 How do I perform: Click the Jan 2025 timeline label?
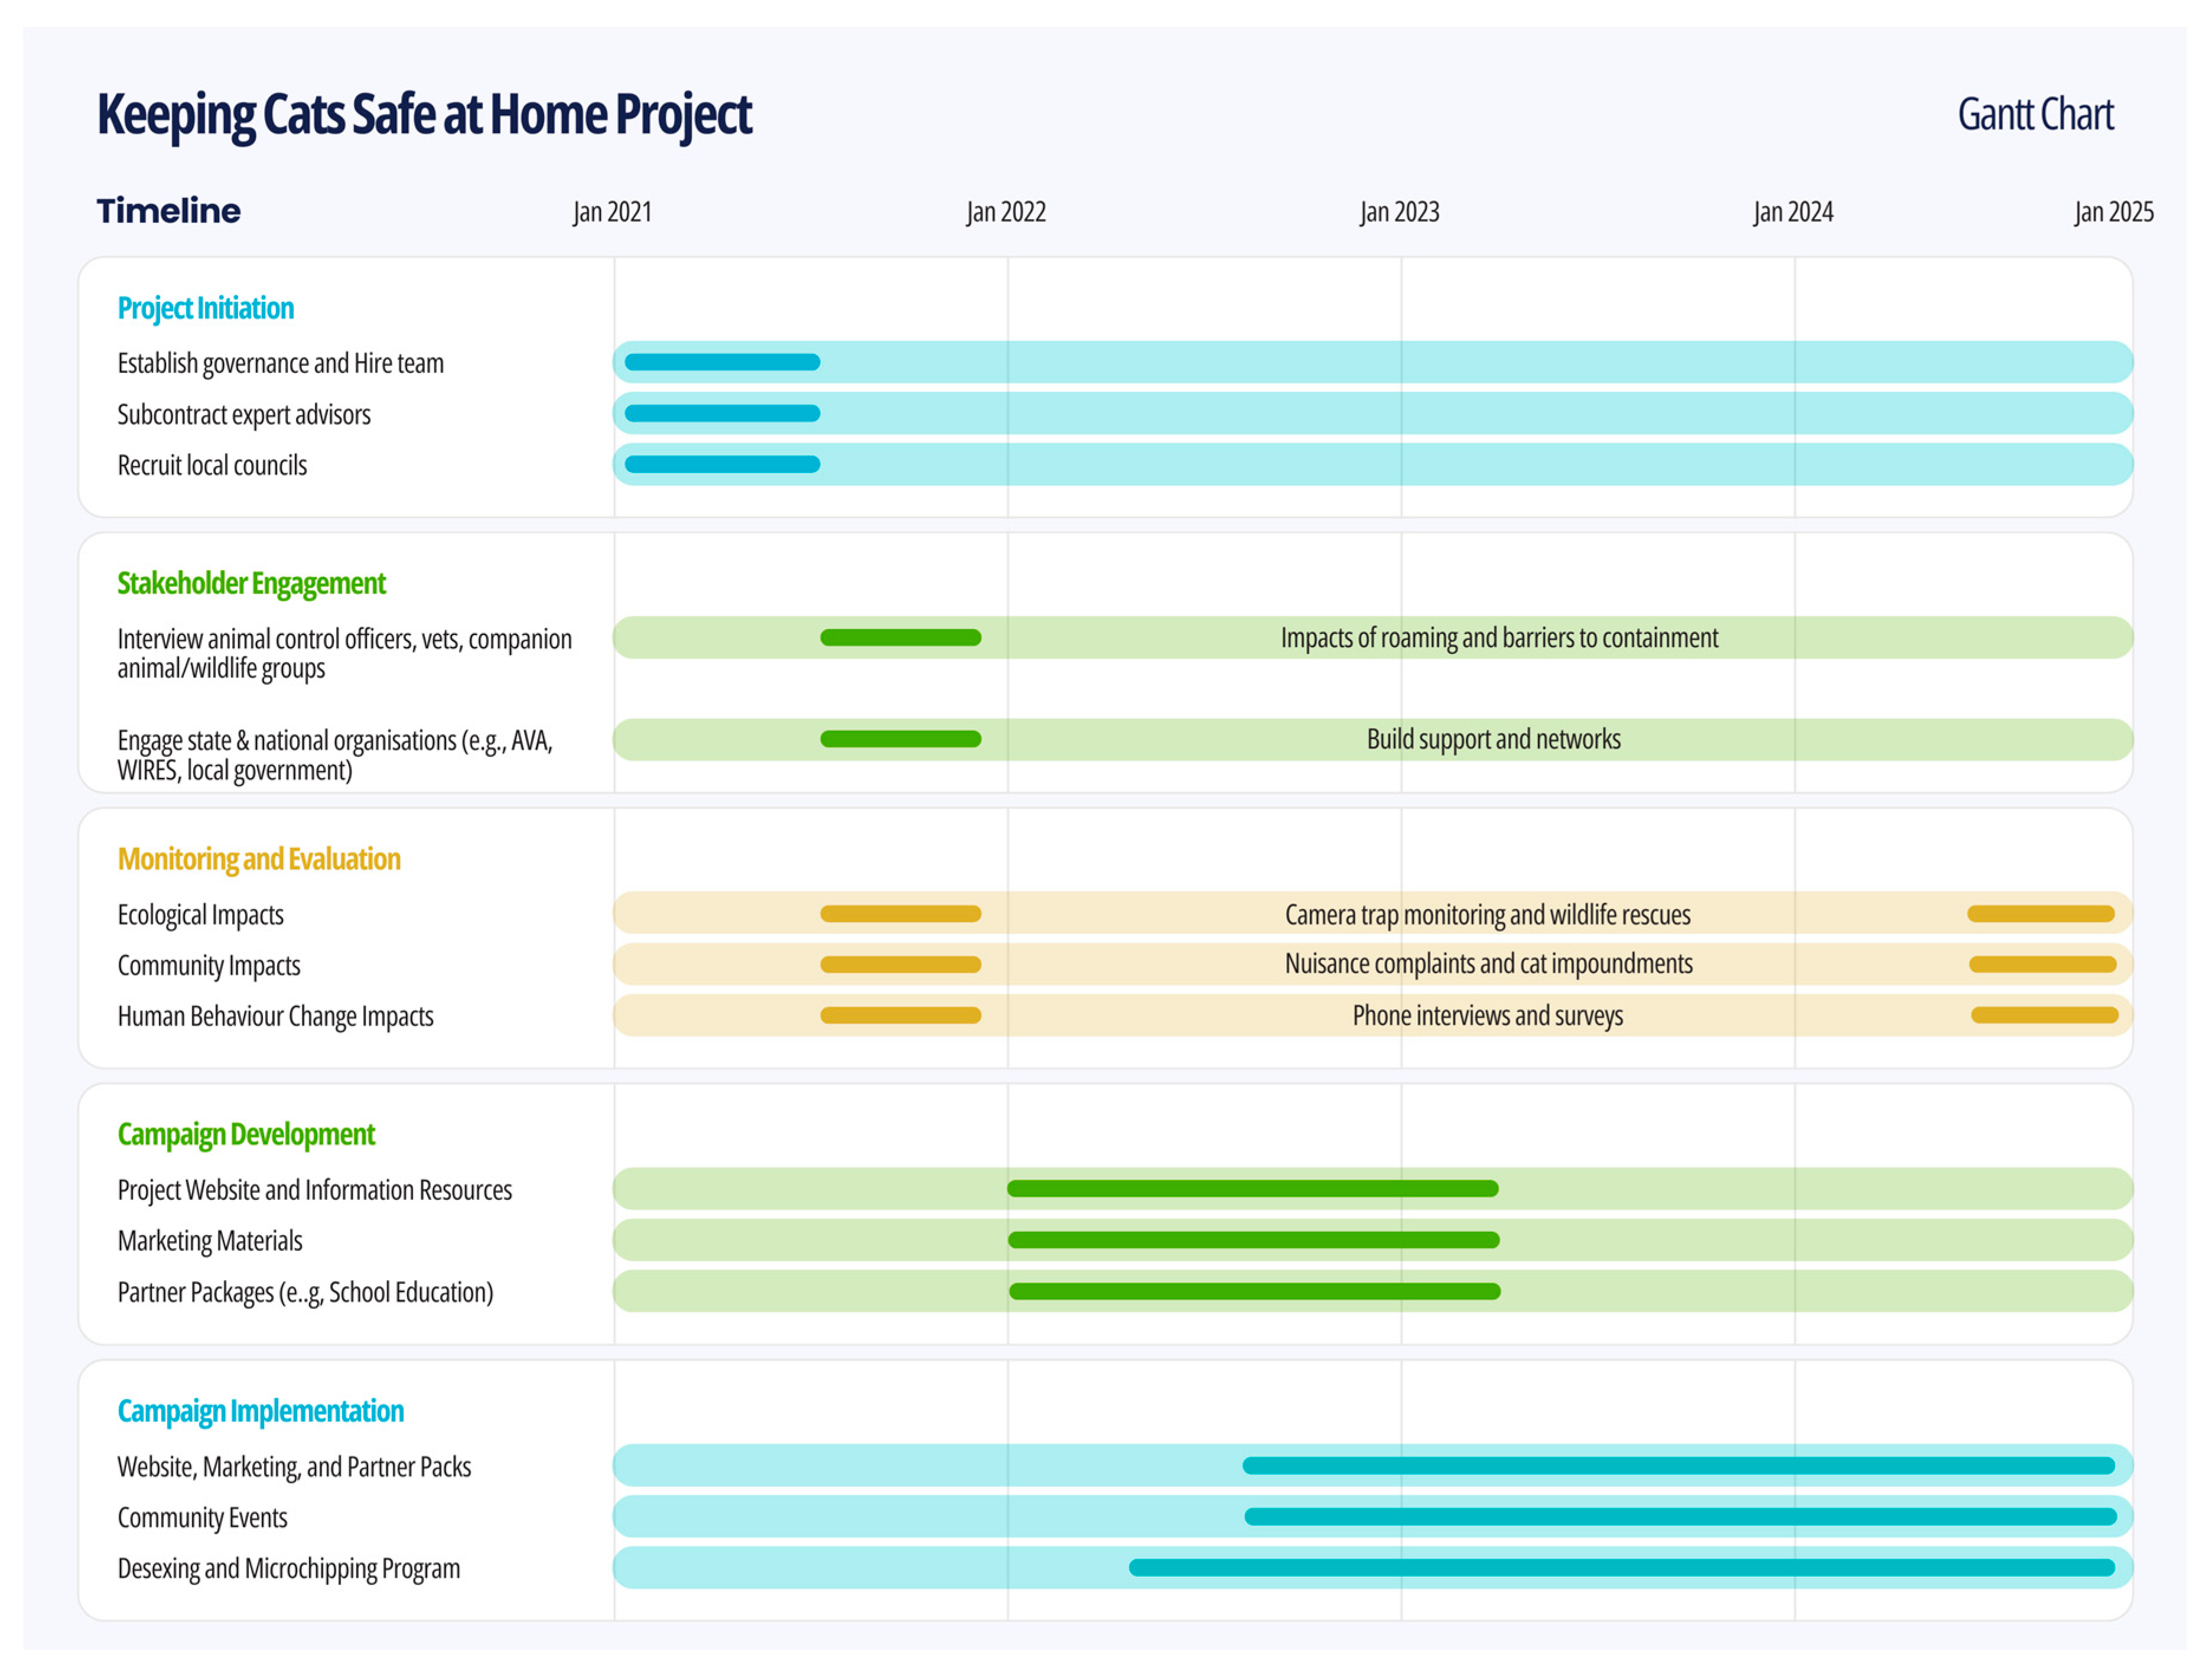pyautogui.click(x=2113, y=212)
